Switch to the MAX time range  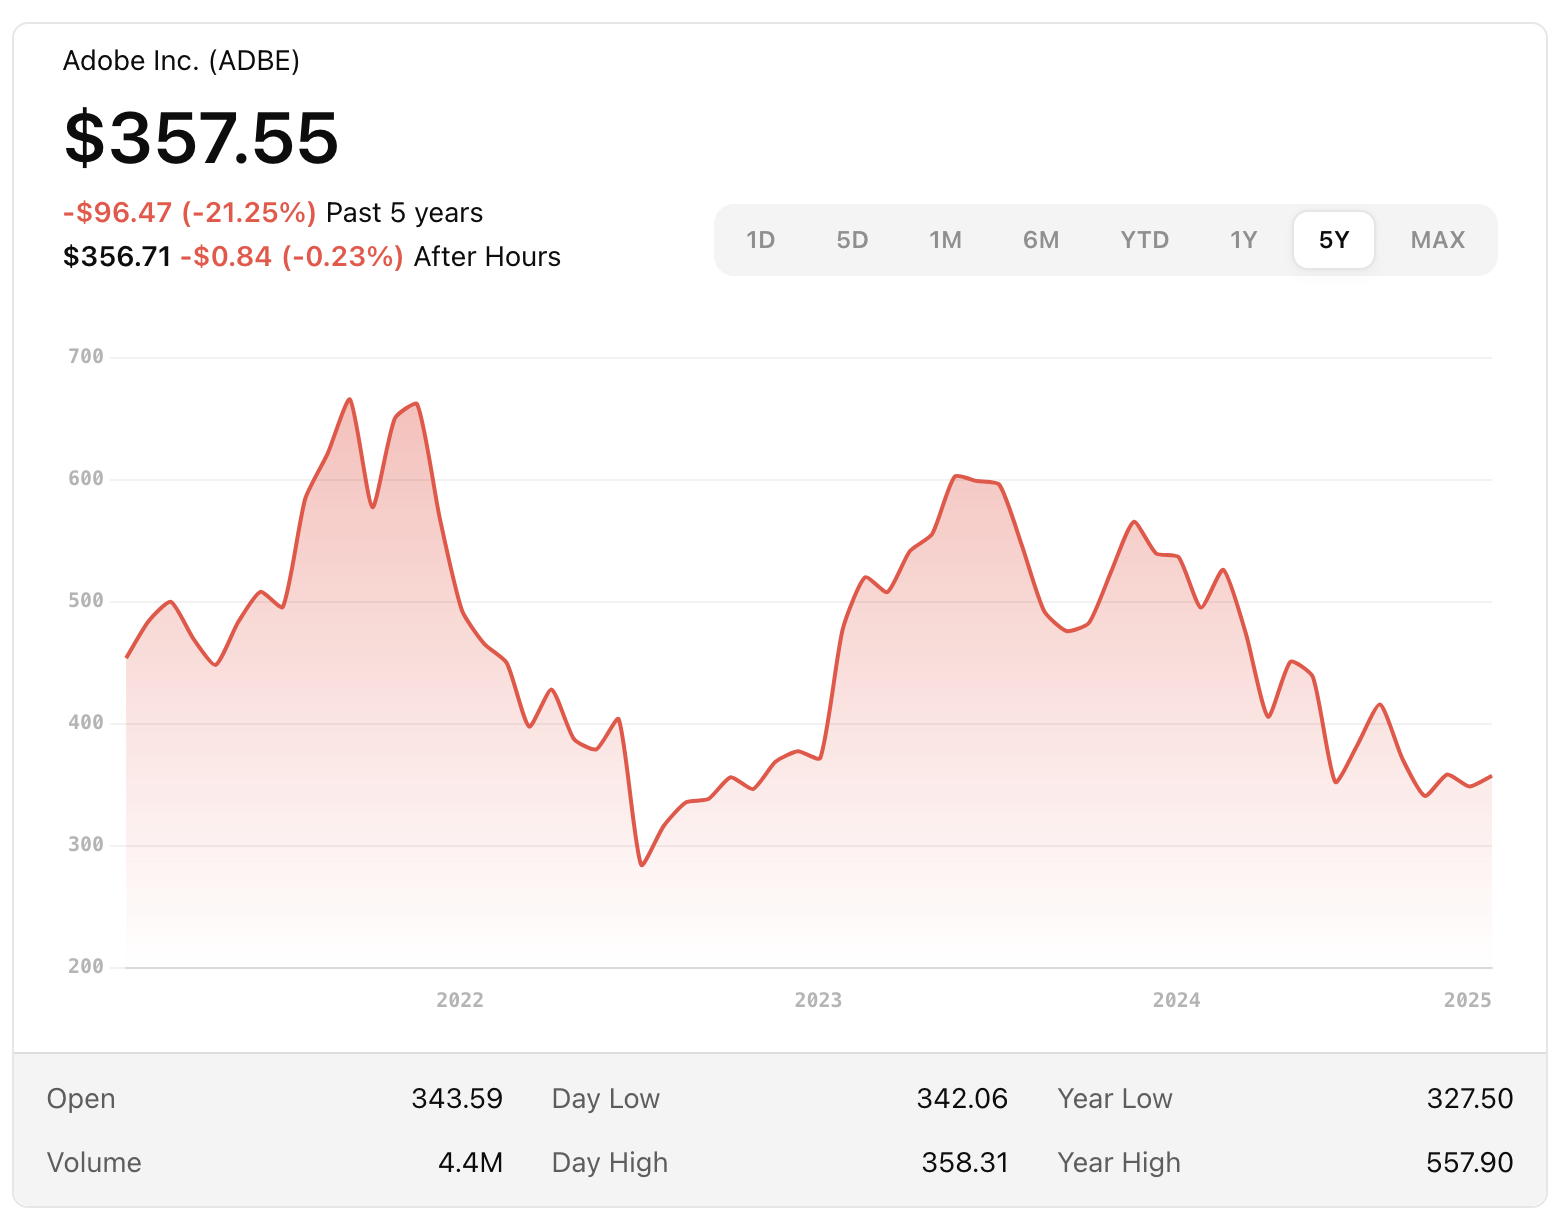(x=1437, y=240)
